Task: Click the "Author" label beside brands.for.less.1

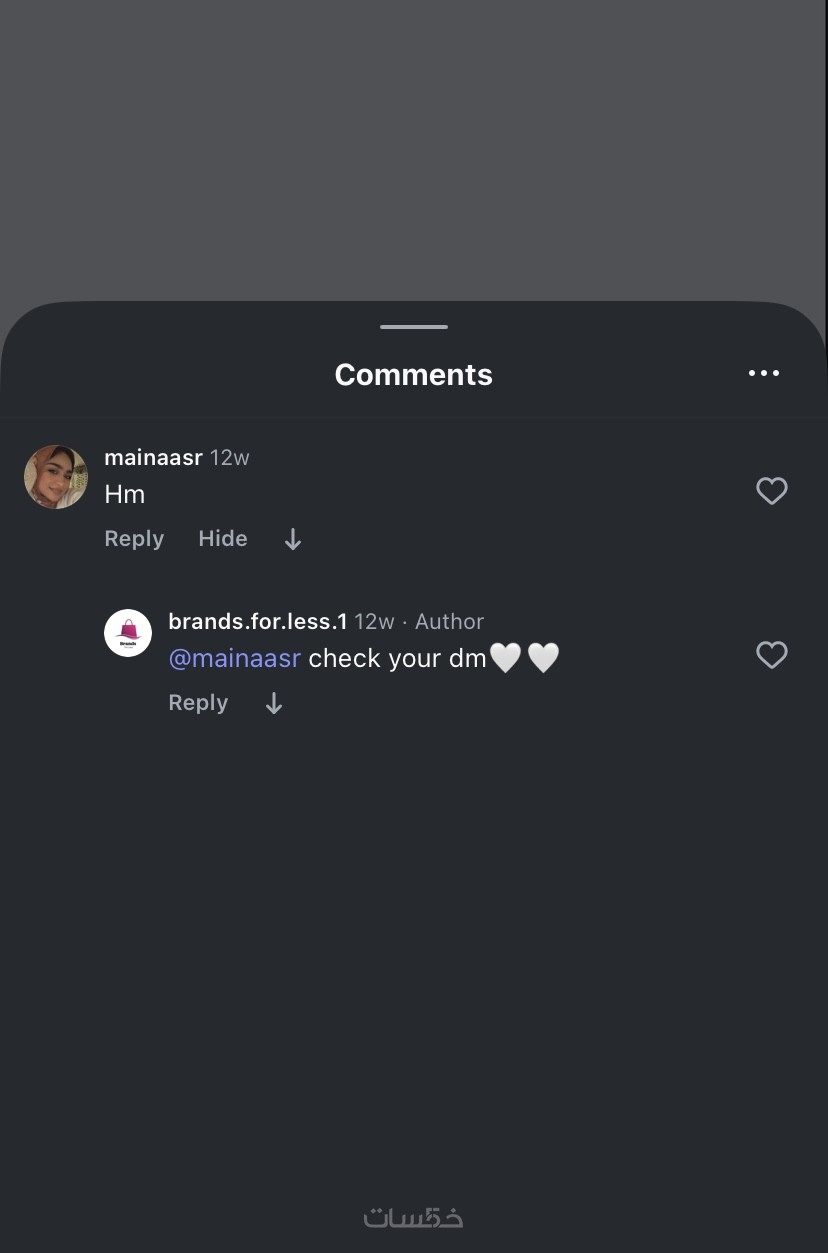Action: pyautogui.click(x=449, y=622)
